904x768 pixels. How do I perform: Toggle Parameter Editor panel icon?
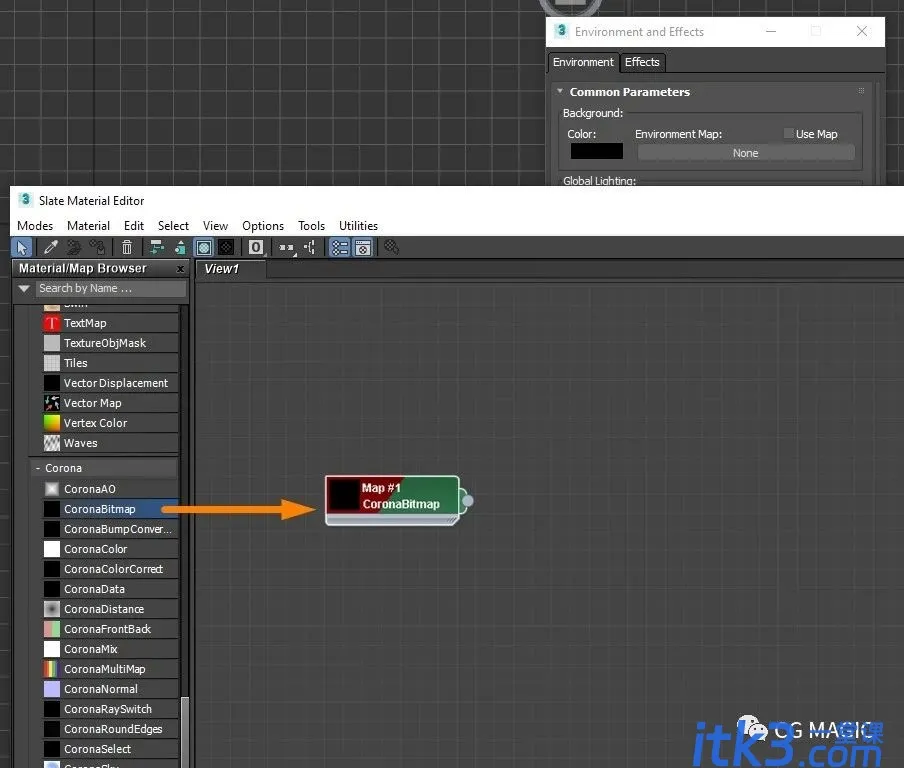(363, 248)
